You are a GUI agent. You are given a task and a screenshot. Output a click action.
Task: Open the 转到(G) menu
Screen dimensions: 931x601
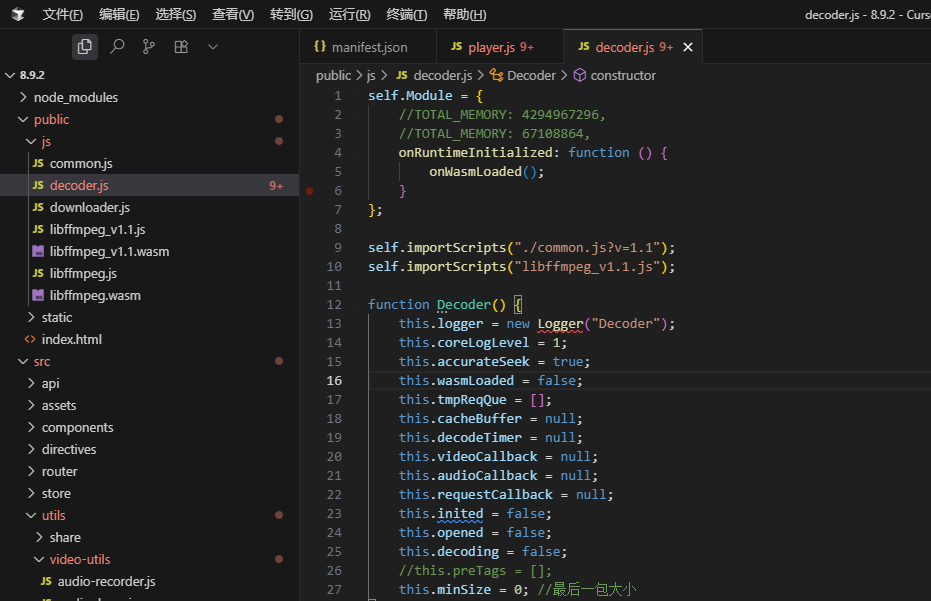tap(291, 14)
